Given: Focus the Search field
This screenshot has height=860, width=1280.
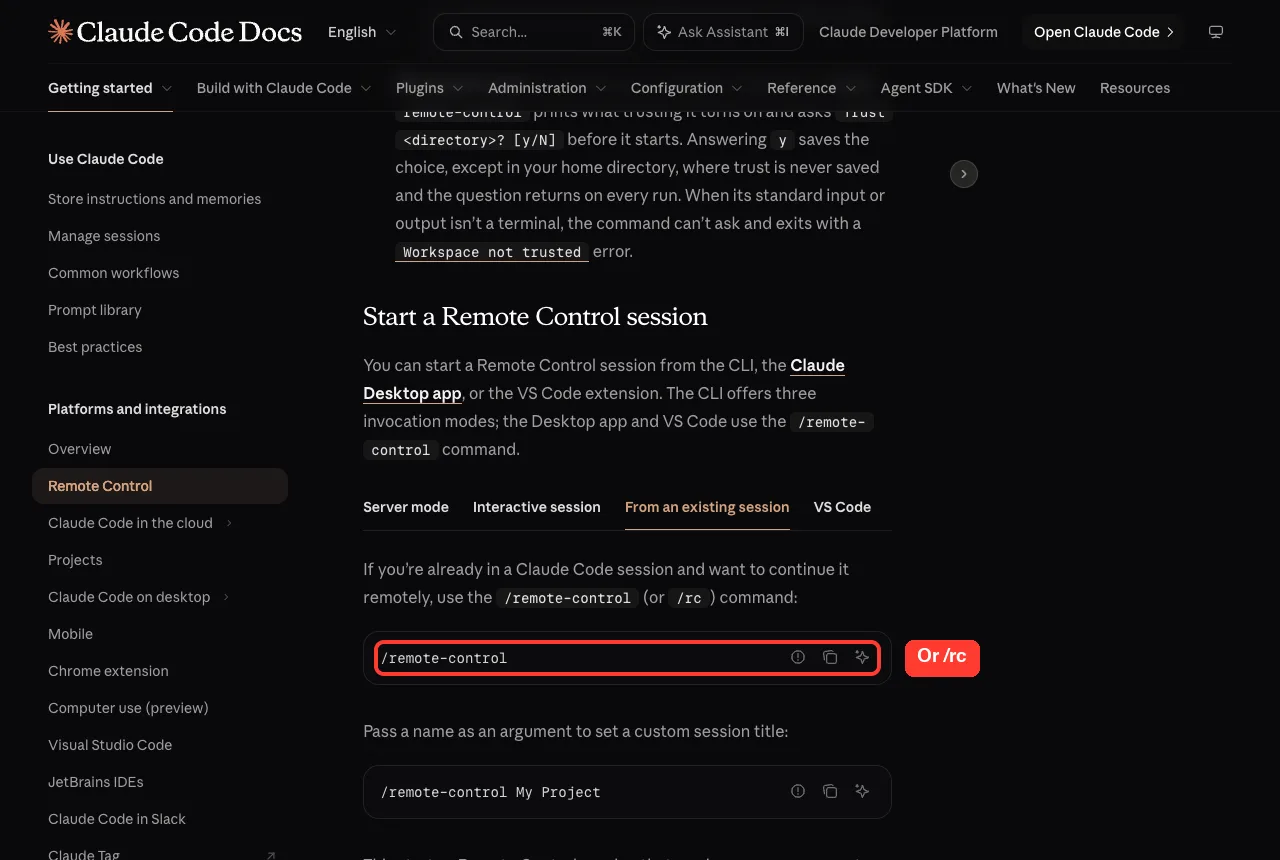Looking at the screenshot, I should (x=534, y=32).
